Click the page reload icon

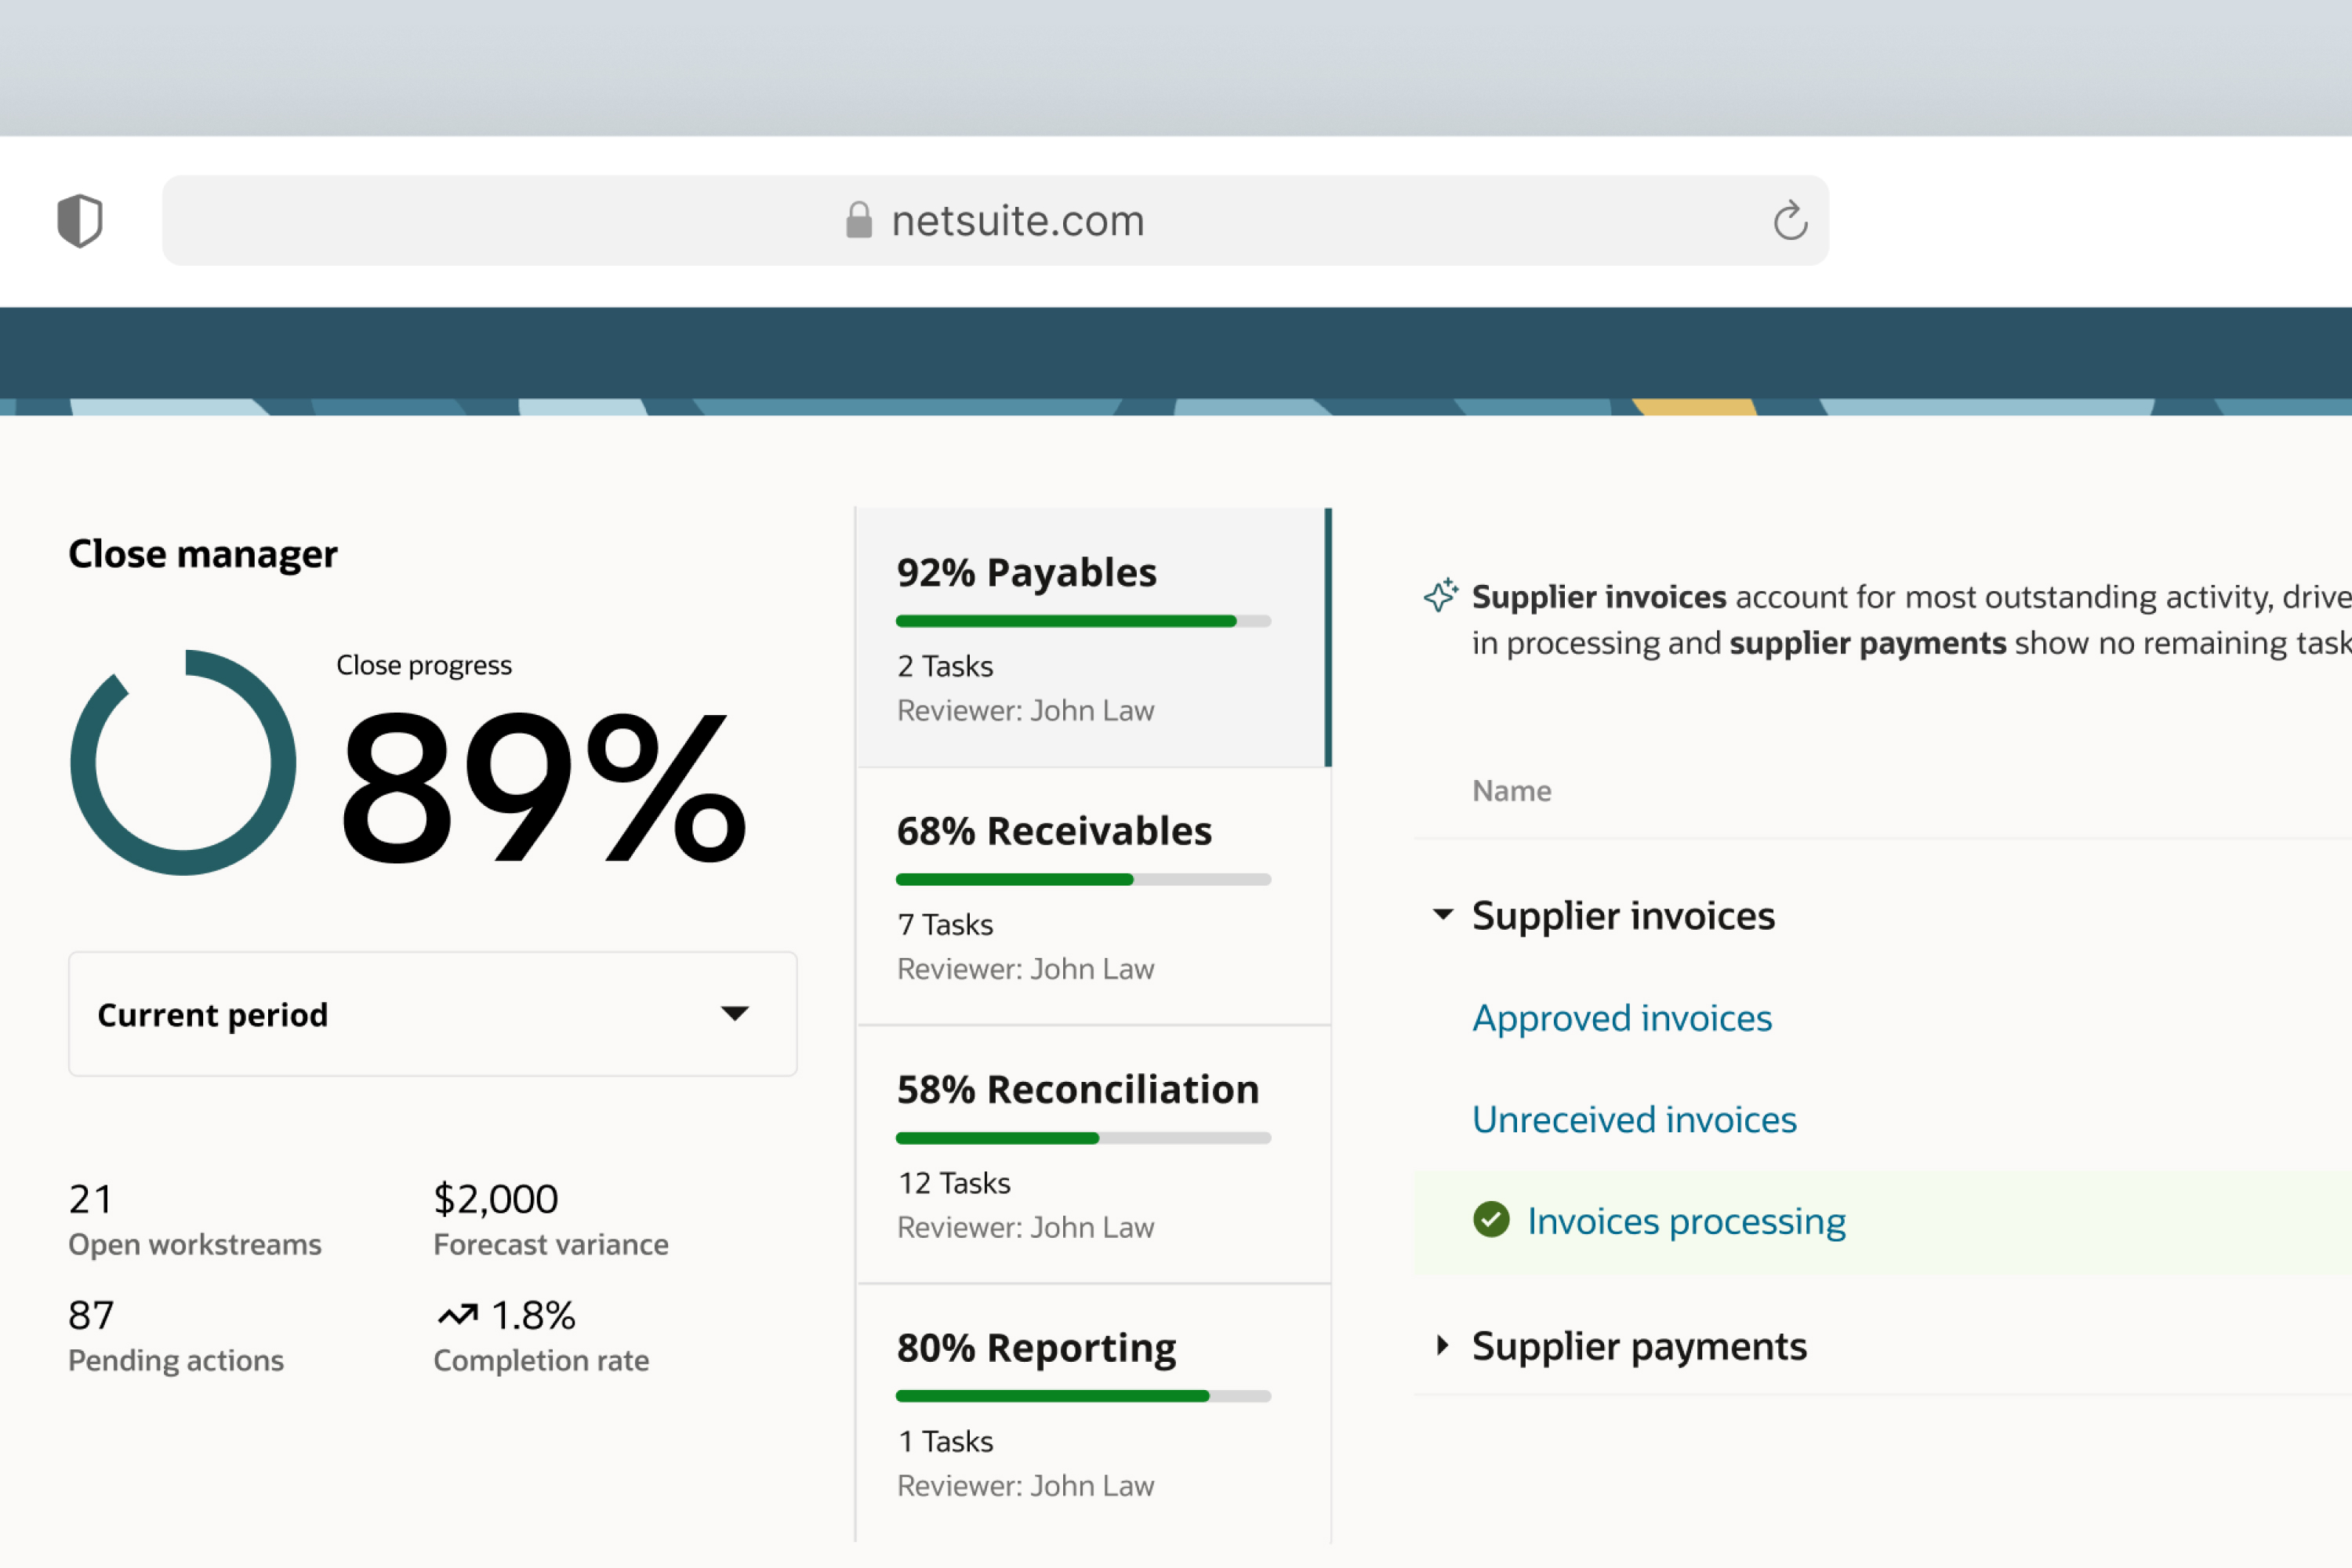[1790, 220]
